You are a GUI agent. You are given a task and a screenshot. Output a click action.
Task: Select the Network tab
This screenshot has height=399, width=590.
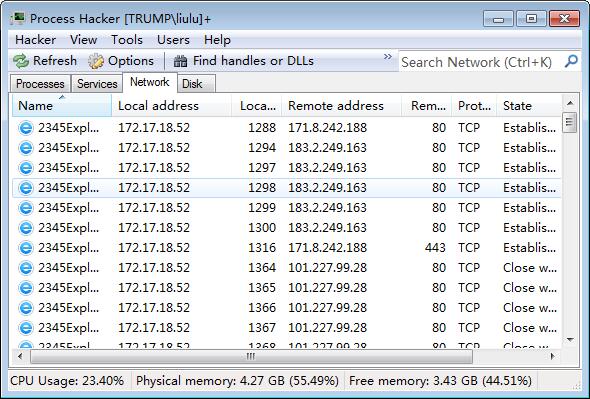pos(150,82)
